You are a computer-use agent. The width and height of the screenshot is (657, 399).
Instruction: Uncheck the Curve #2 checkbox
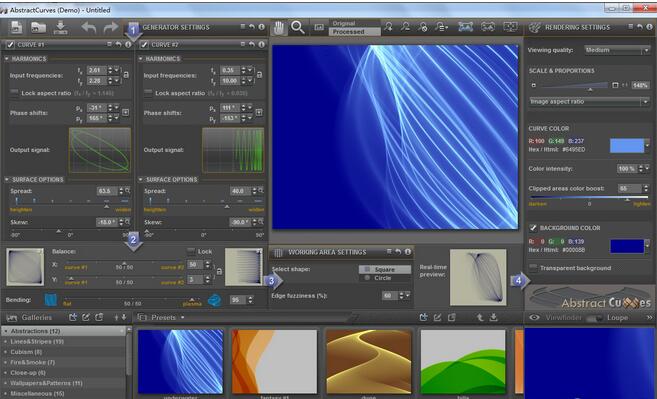144,44
